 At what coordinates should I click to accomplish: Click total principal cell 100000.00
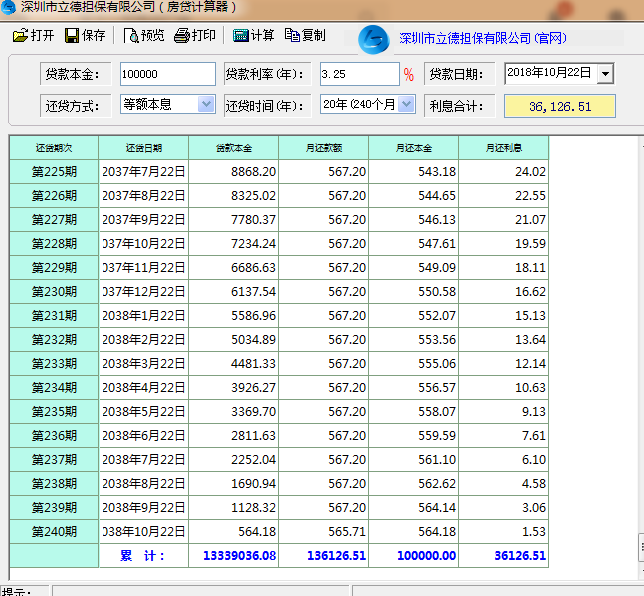414,556
